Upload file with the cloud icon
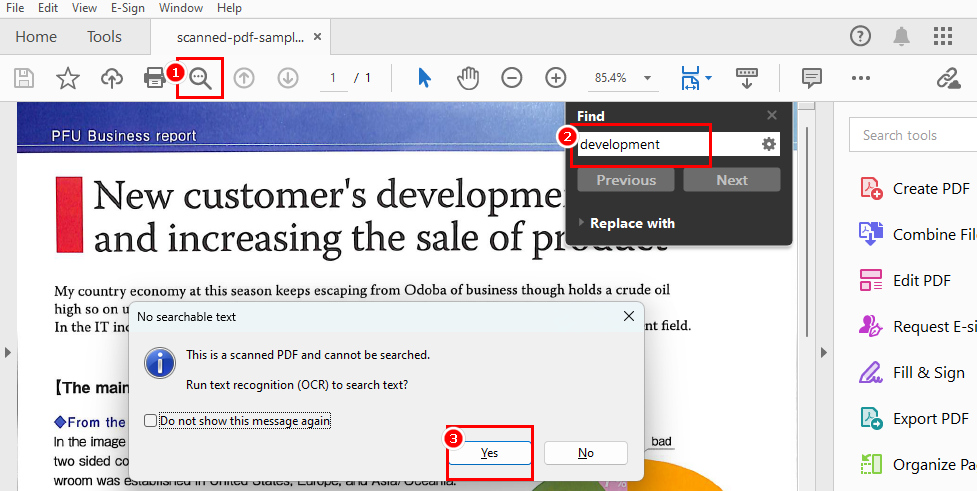The height and width of the screenshot is (491, 977). click(112, 79)
